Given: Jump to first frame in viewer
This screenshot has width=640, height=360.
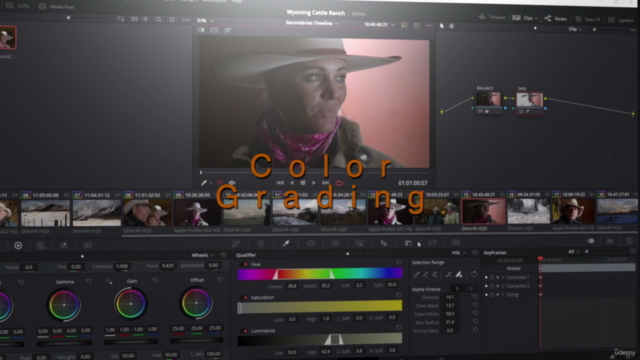Looking at the screenshot, I should click(280, 183).
